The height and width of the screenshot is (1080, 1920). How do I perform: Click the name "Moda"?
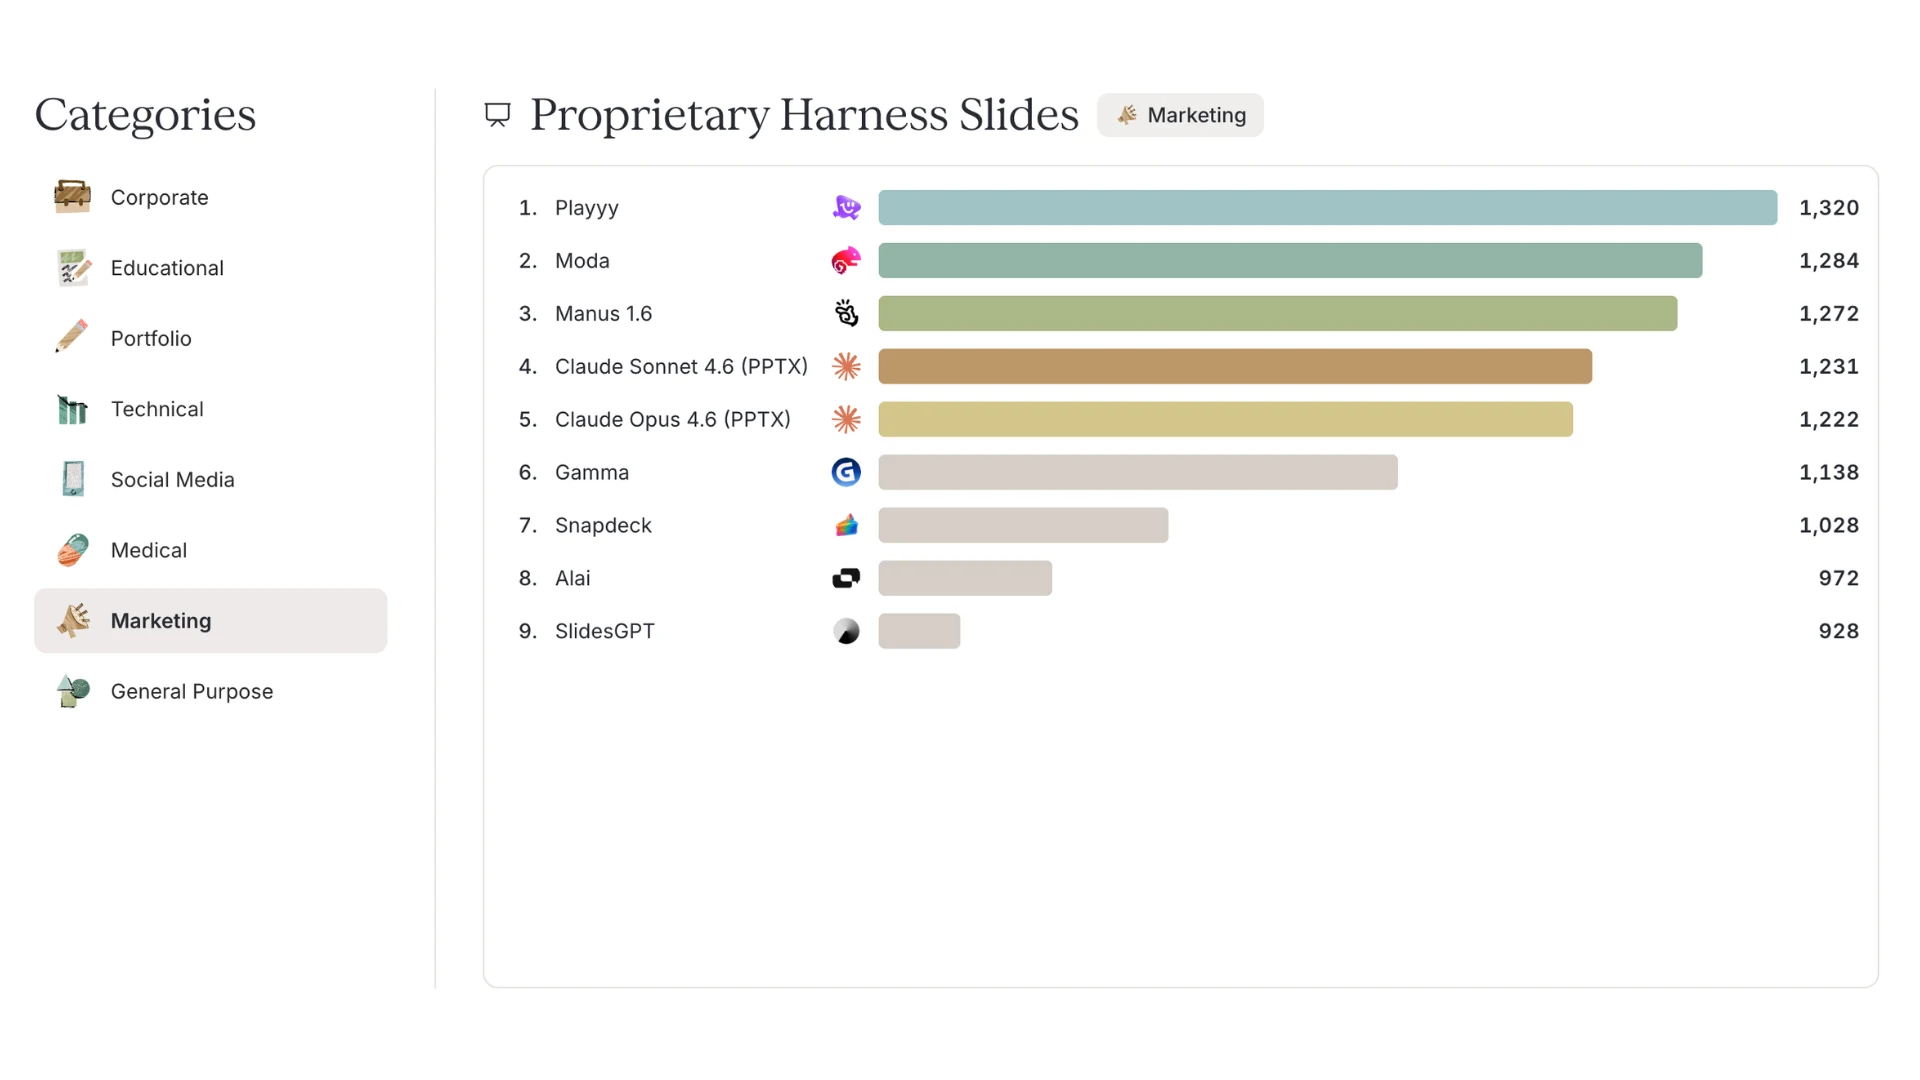(582, 261)
